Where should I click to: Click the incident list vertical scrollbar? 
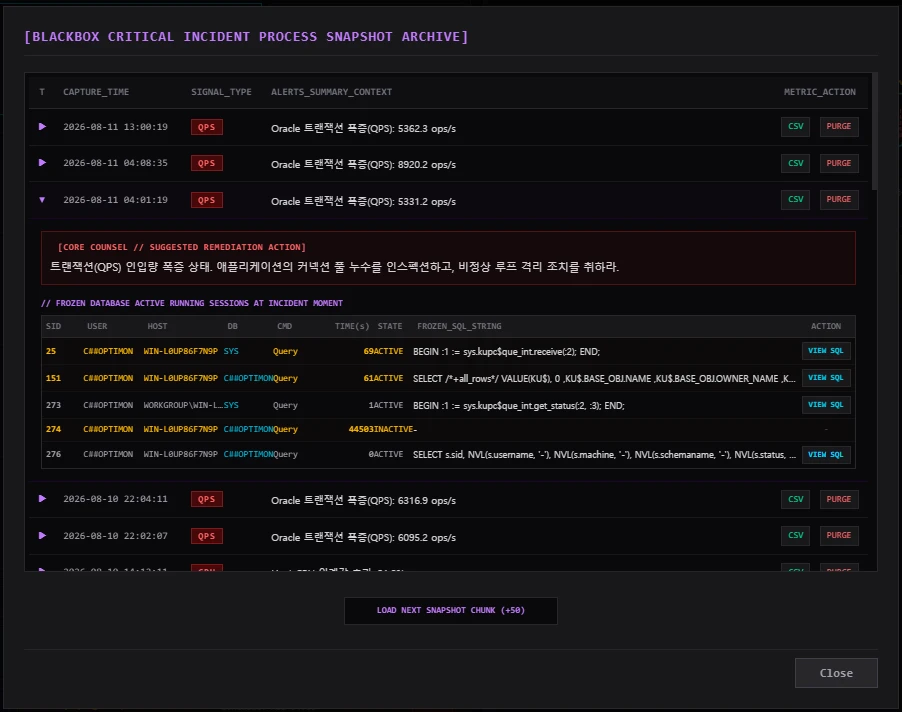click(874, 131)
